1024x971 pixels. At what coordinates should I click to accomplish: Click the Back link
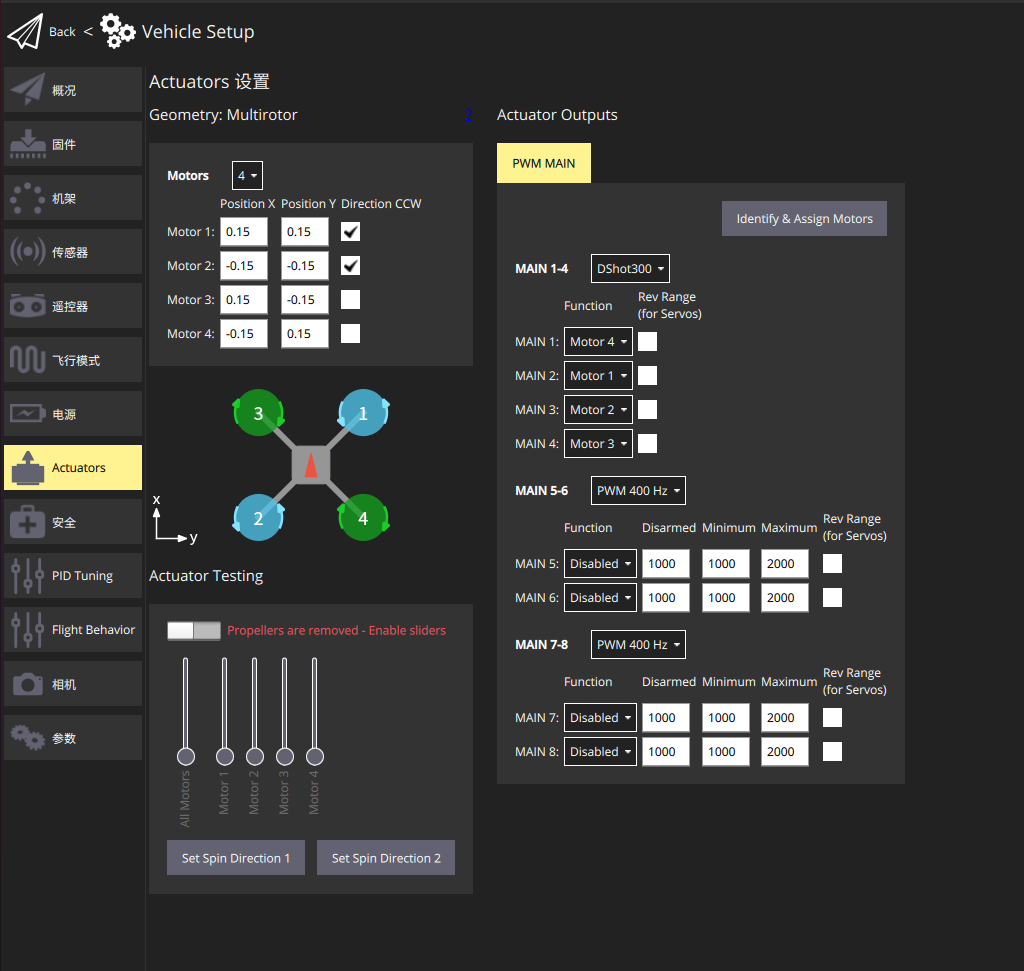(x=62, y=31)
